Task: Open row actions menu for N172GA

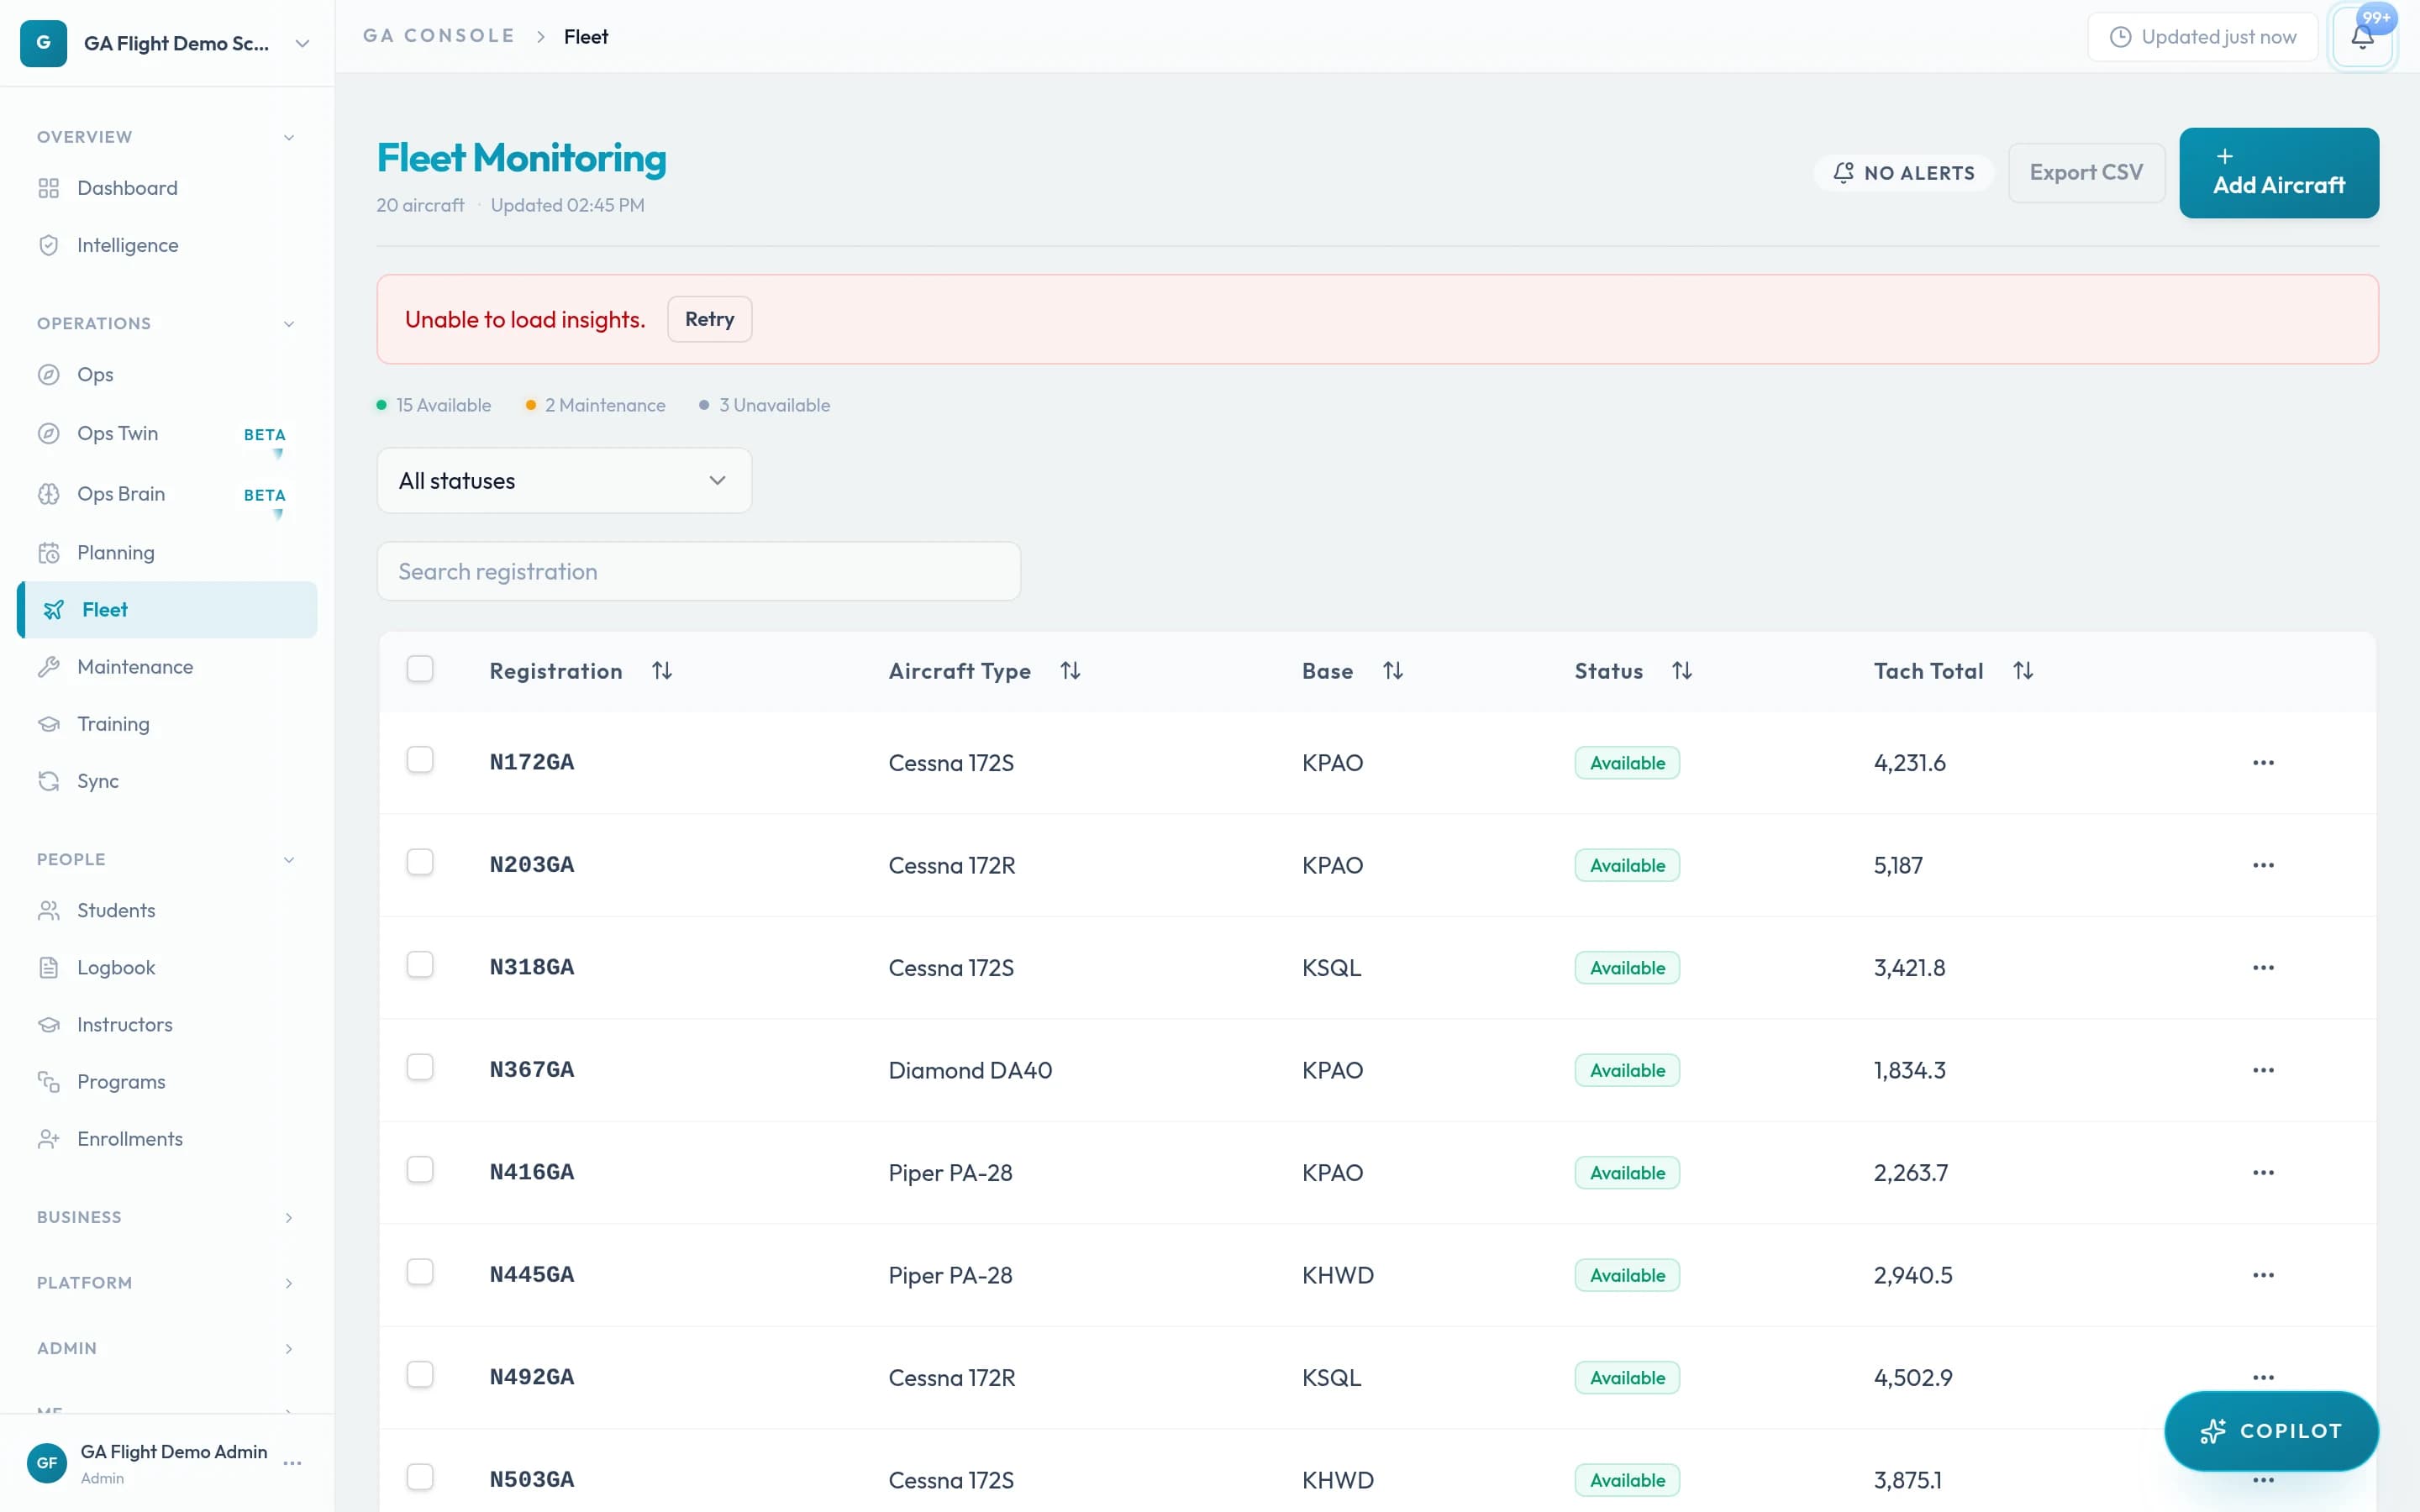Action: (x=2263, y=763)
